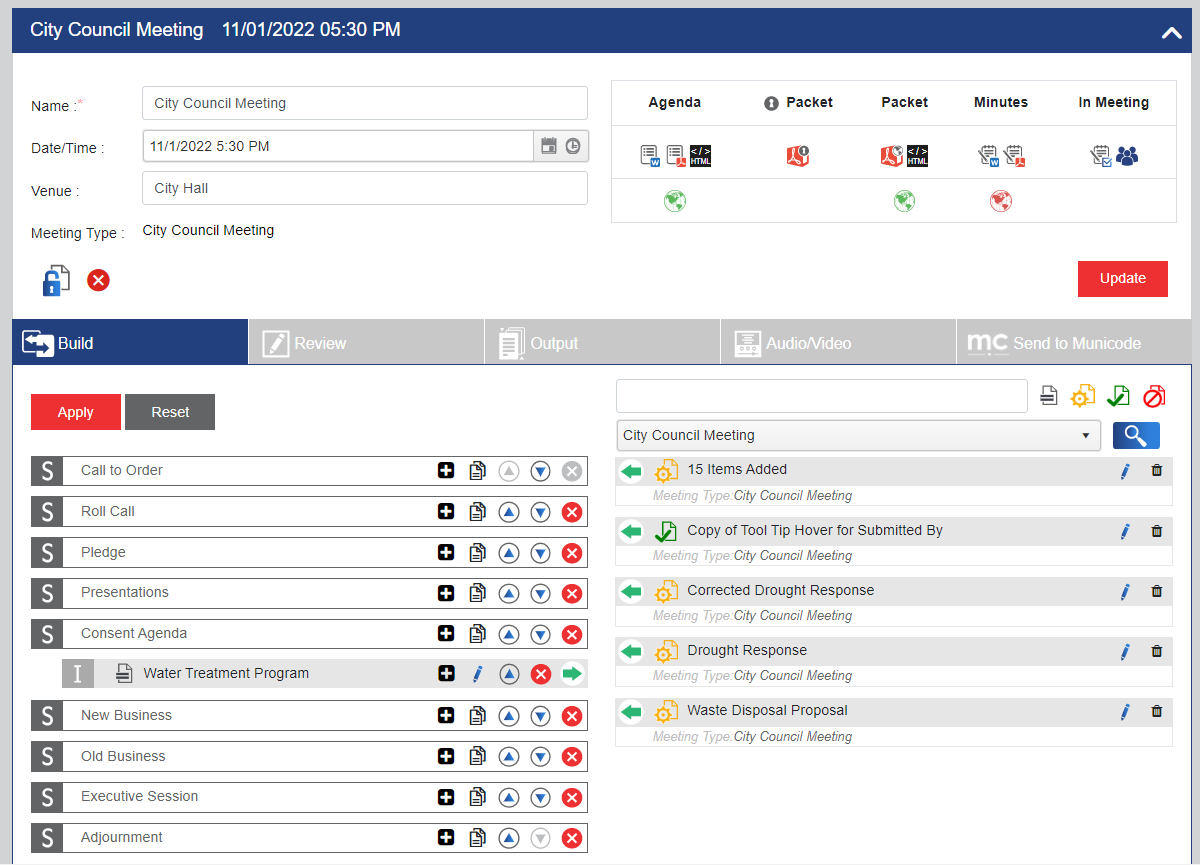The height and width of the screenshot is (865, 1200).
Task: Click the private Packet PDF icon
Action: pyautogui.click(x=797, y=156)
